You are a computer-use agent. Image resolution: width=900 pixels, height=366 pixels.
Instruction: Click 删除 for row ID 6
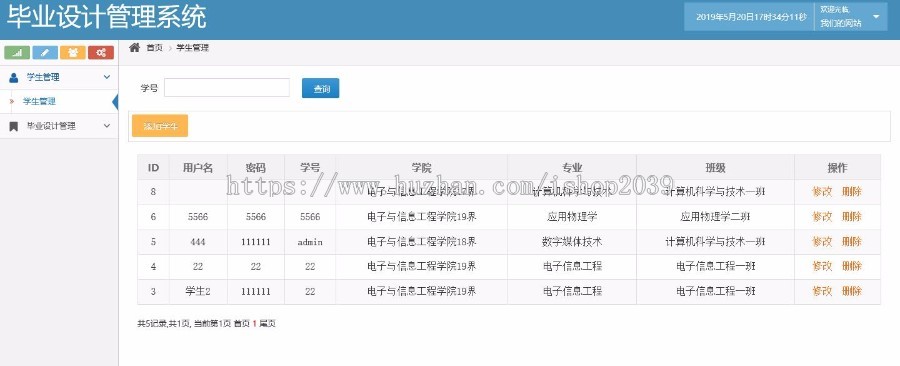point(852,217)
